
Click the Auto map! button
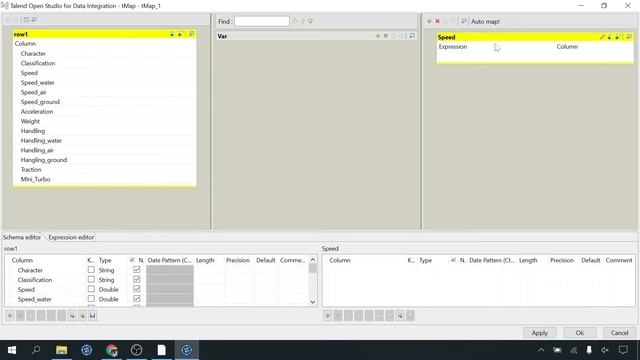485,21
